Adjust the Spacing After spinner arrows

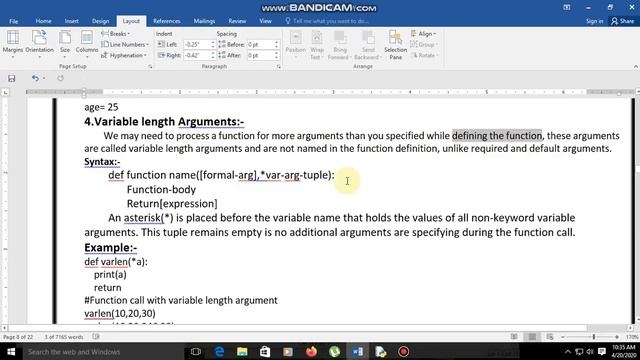point(276,55)
